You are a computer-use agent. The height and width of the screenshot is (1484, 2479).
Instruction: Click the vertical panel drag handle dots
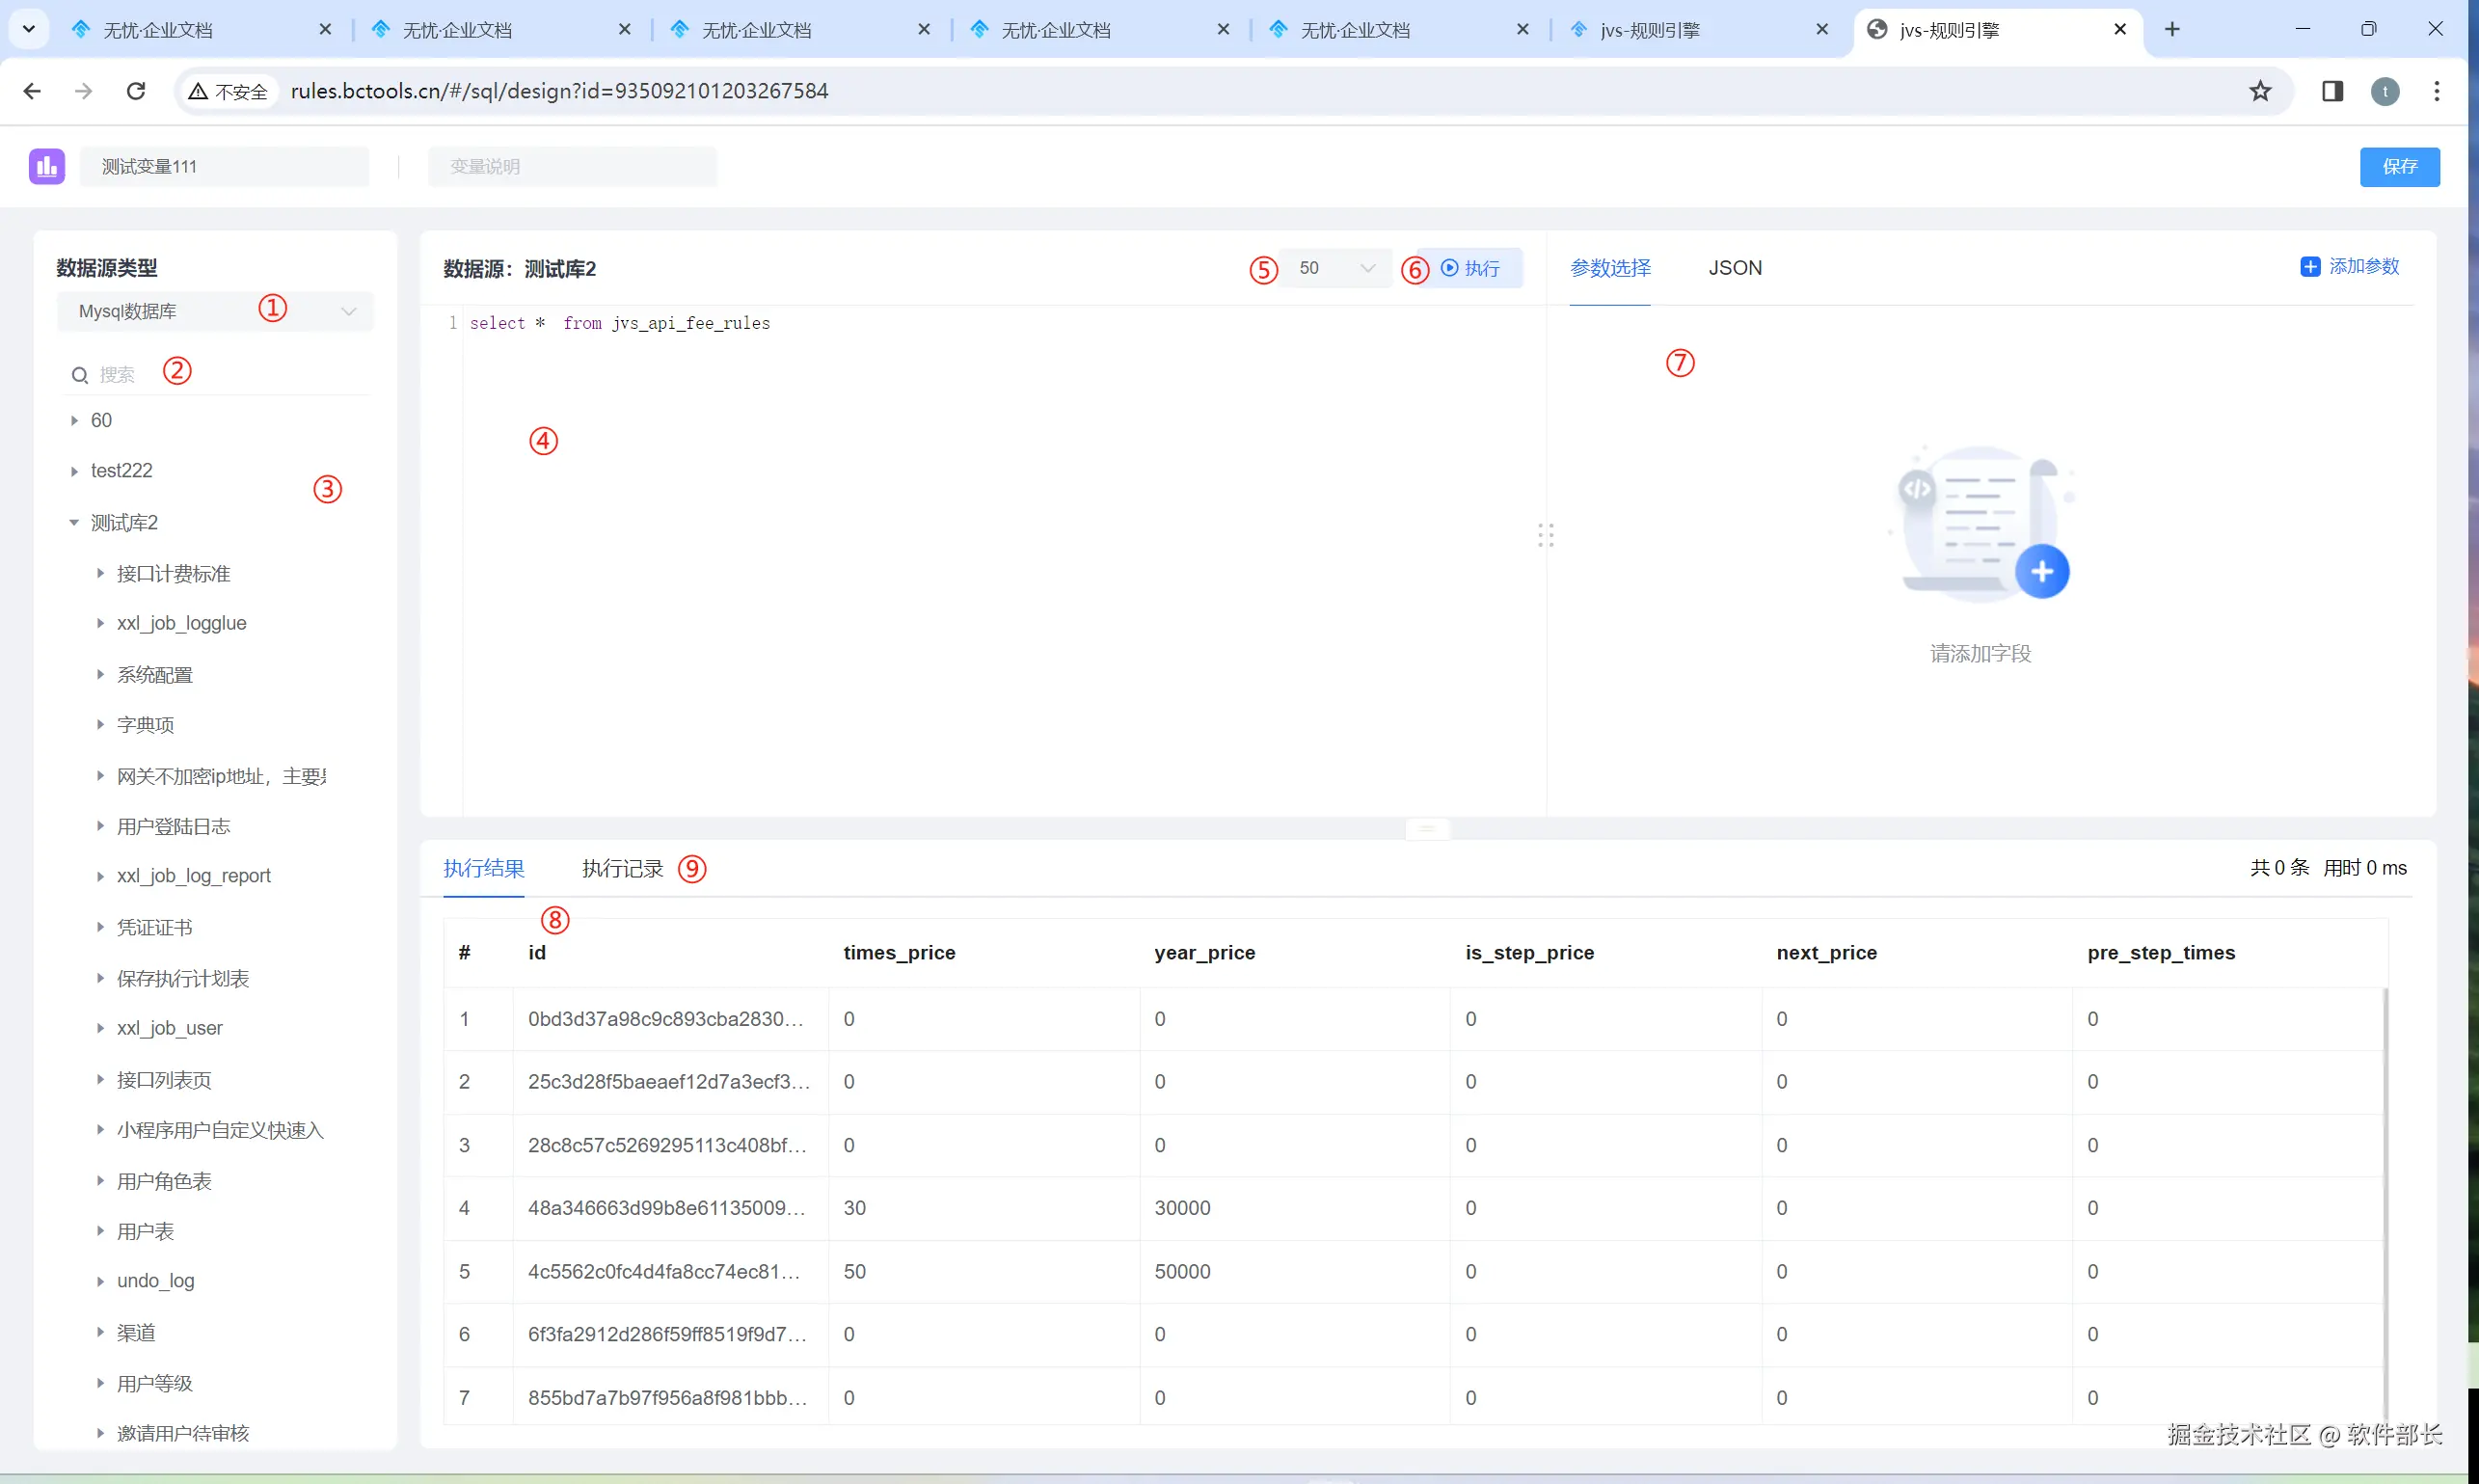(x=1545, y=535)
